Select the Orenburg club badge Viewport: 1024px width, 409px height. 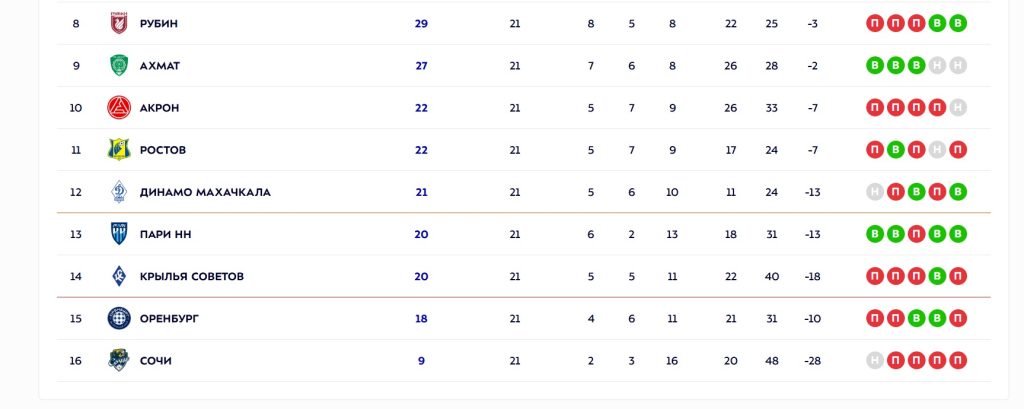coord(118,318)
